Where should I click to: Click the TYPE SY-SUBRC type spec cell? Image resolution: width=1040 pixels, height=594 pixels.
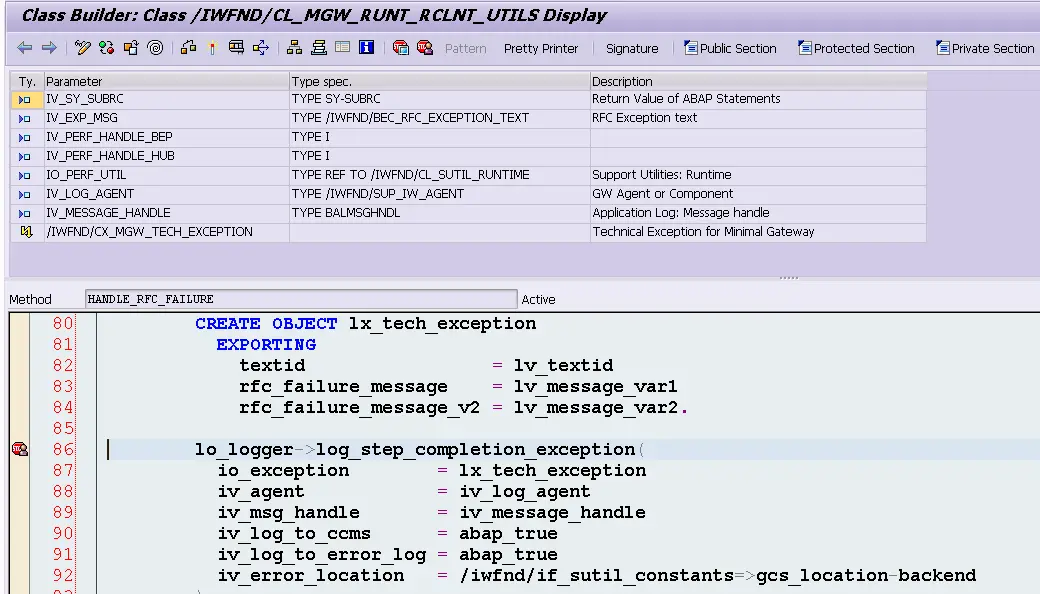[x=440, y=99]
